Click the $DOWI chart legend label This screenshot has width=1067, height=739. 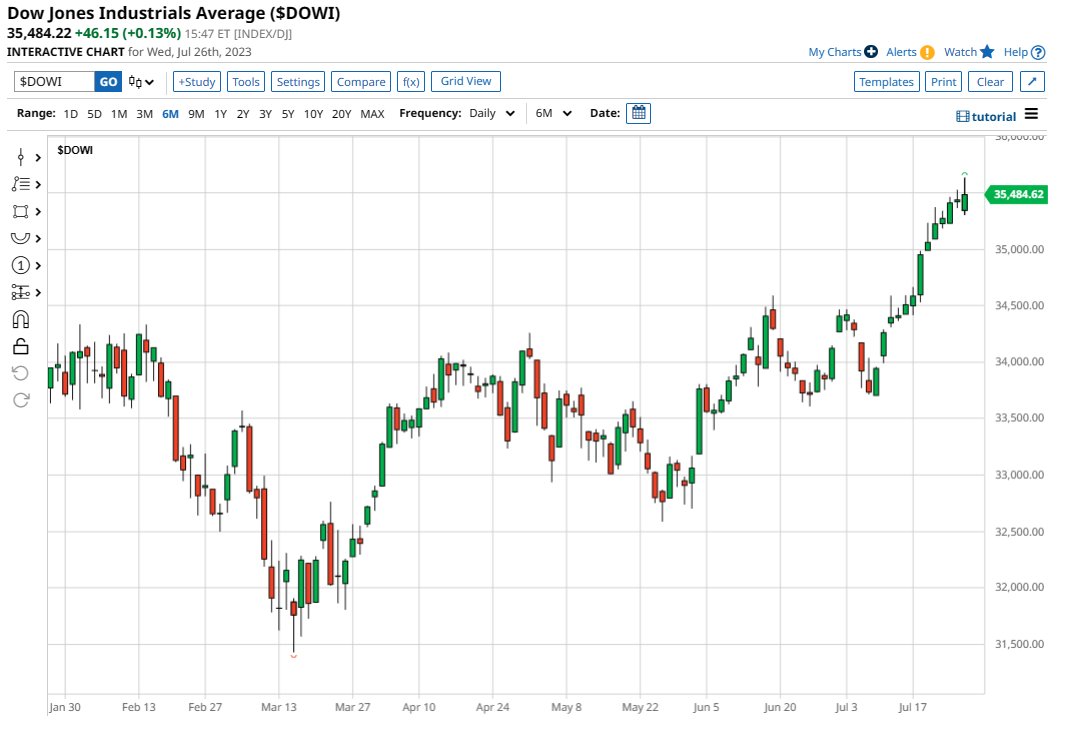[75, 150]
